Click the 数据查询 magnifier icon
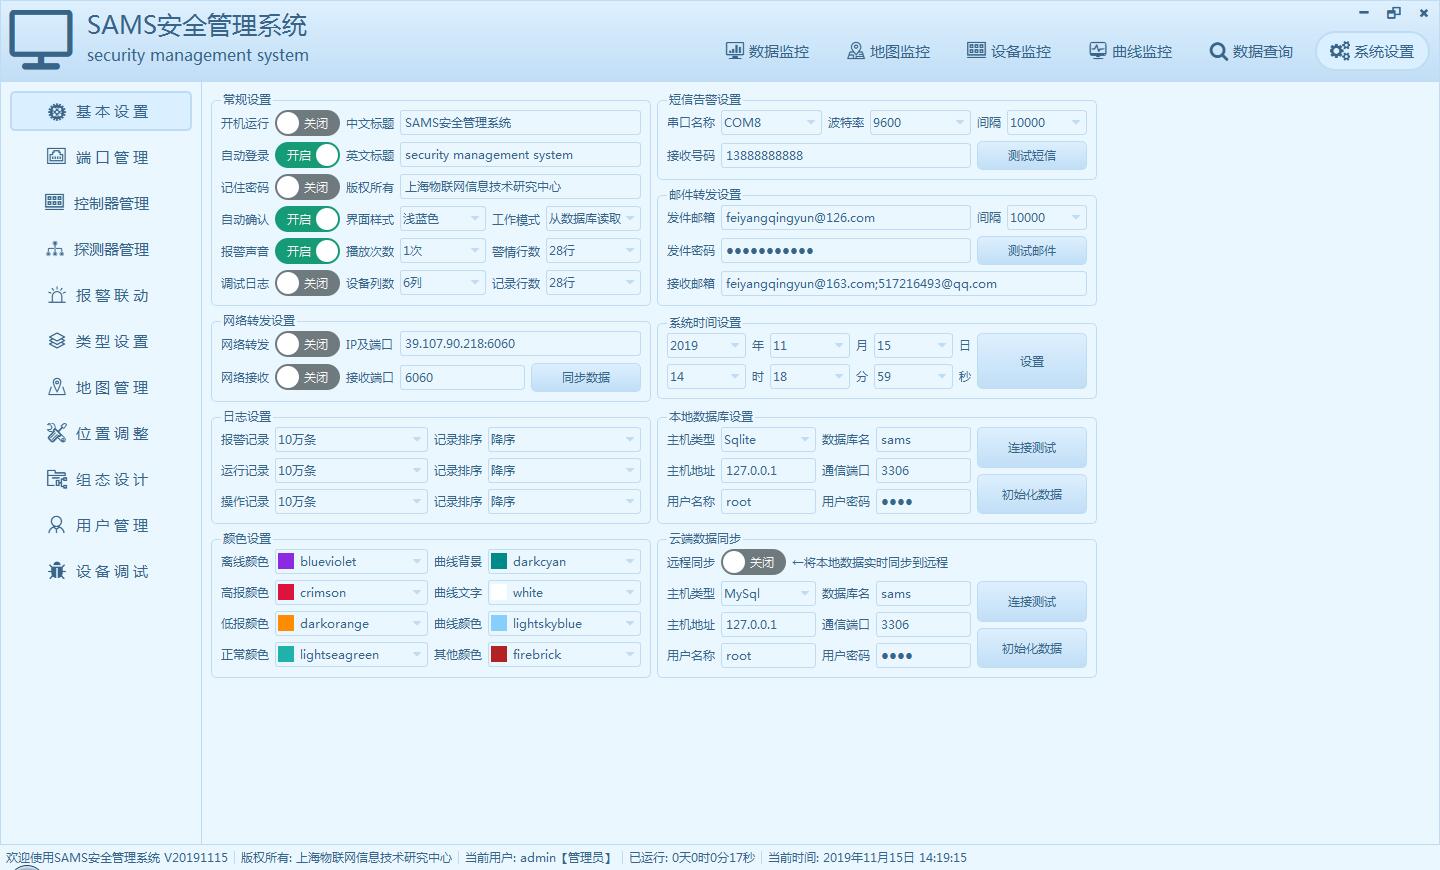The height and width of the screenshot is (870, 1440). click(x=1218, y=51)
